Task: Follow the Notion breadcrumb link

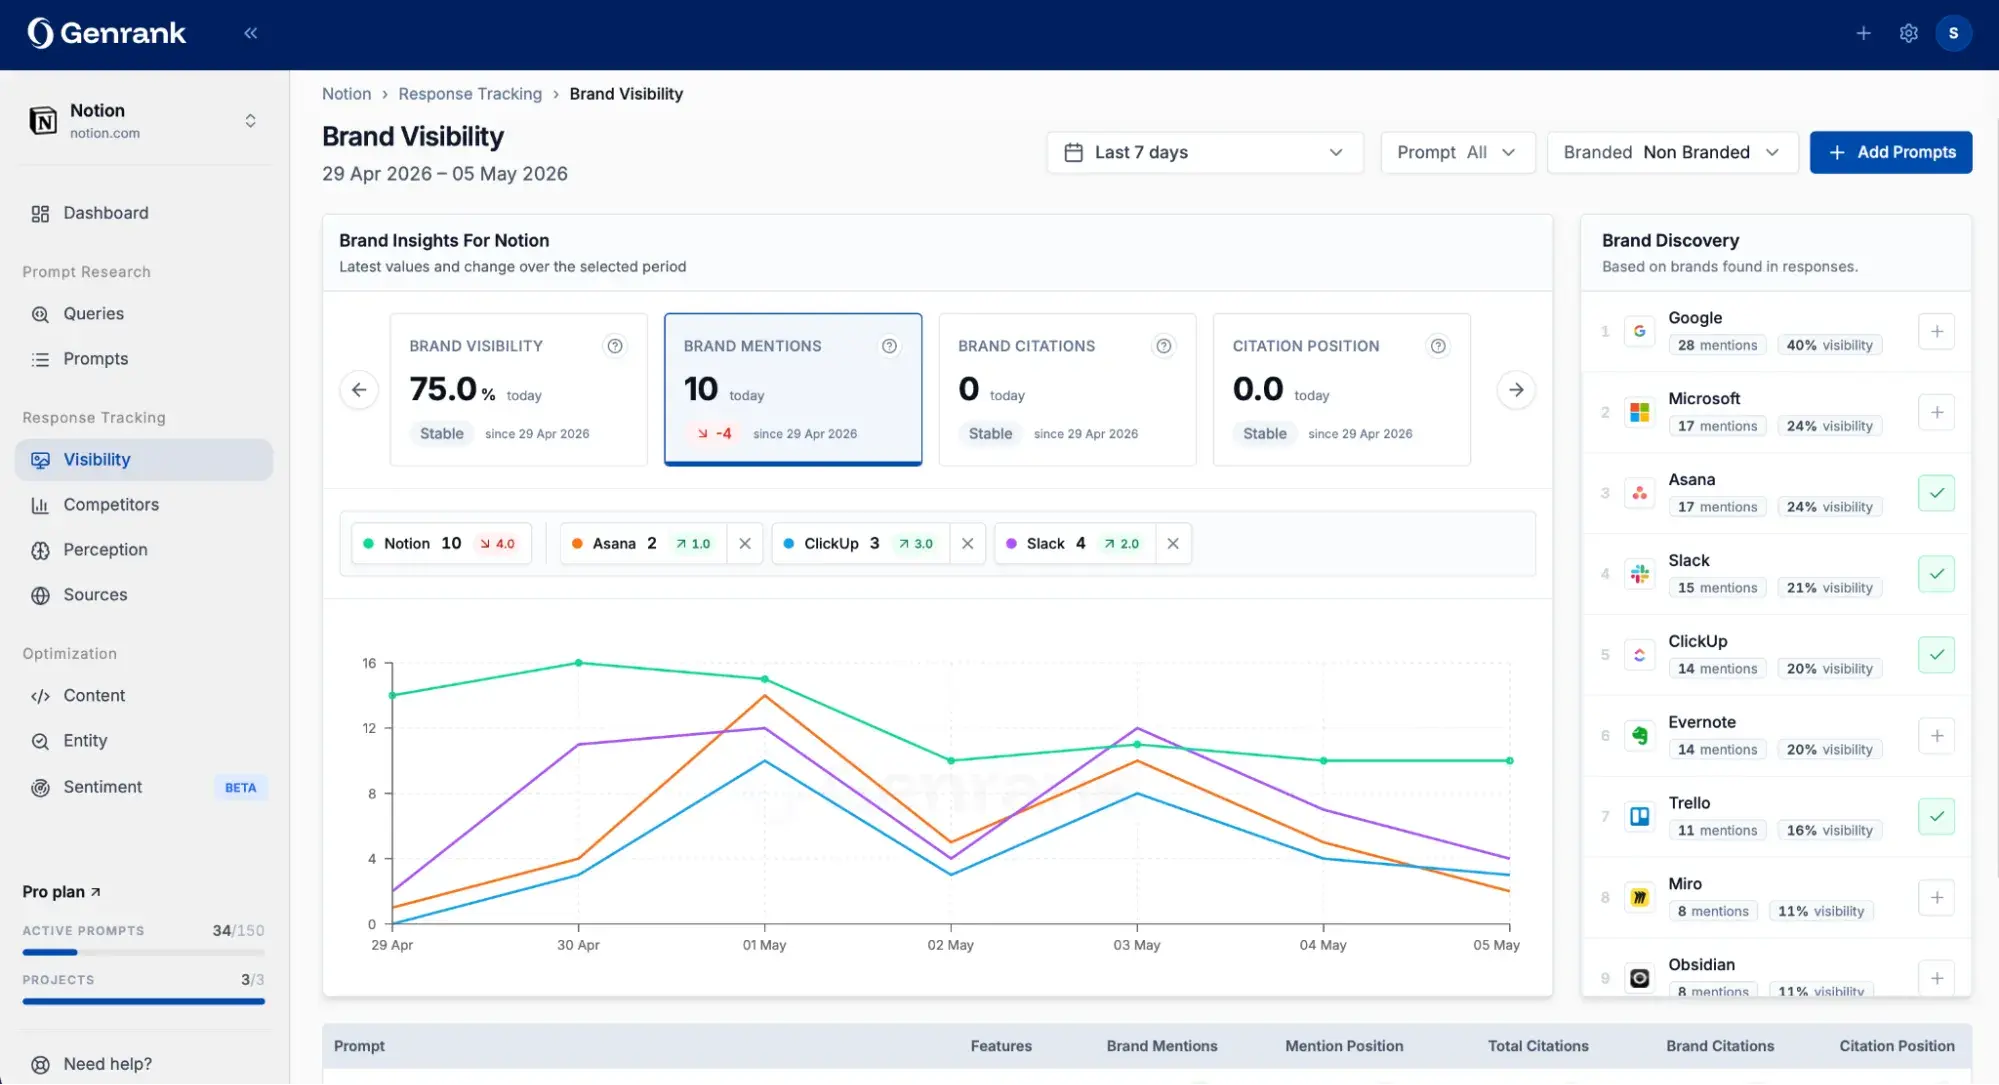Action: pos(346,94)
